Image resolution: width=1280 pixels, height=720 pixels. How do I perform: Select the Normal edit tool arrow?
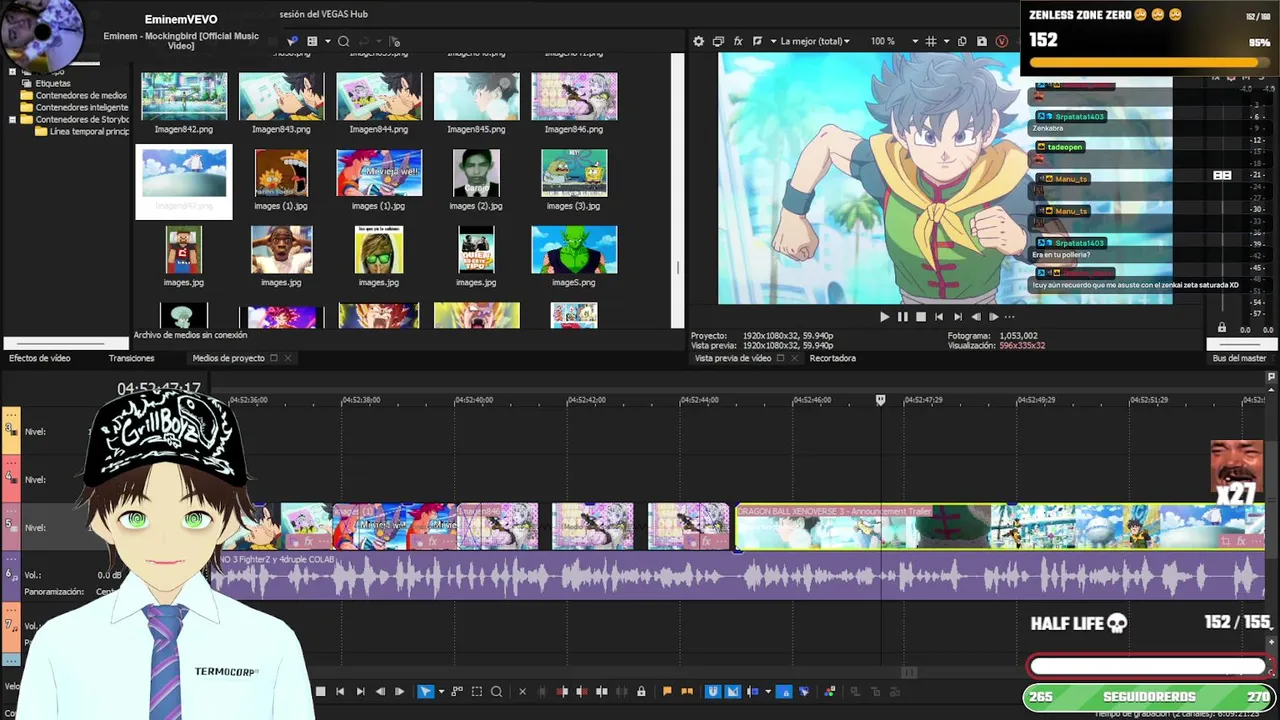[425, 691]
